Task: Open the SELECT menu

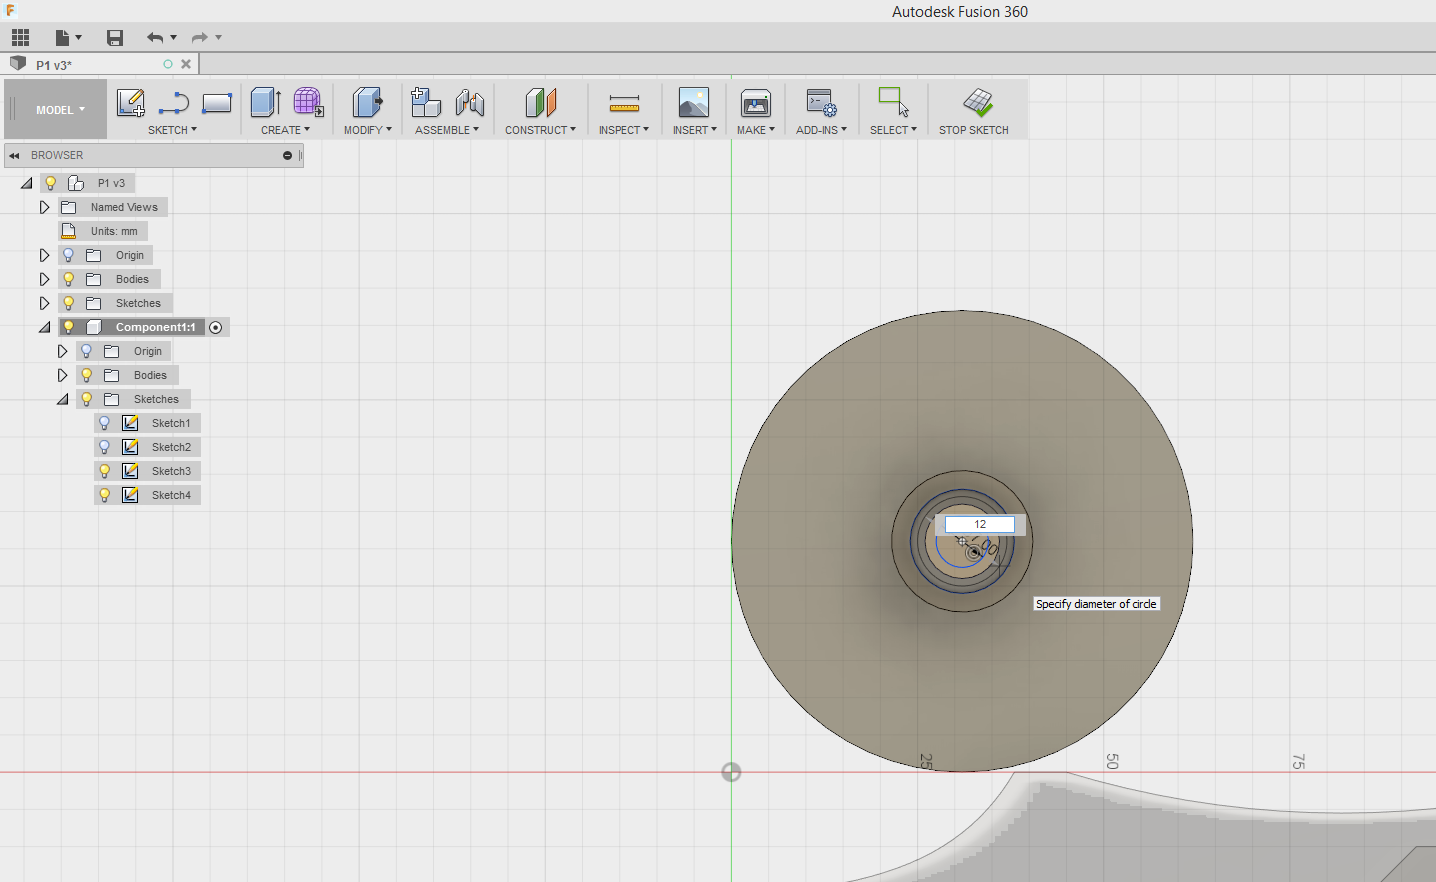Action: tap(893, 130)
